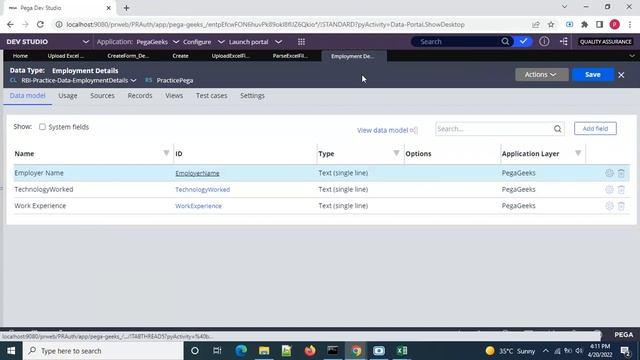Viewport: 640px width, 360px height.
Task: Delete the TechnologyWorked field
Action: (621, 189)
